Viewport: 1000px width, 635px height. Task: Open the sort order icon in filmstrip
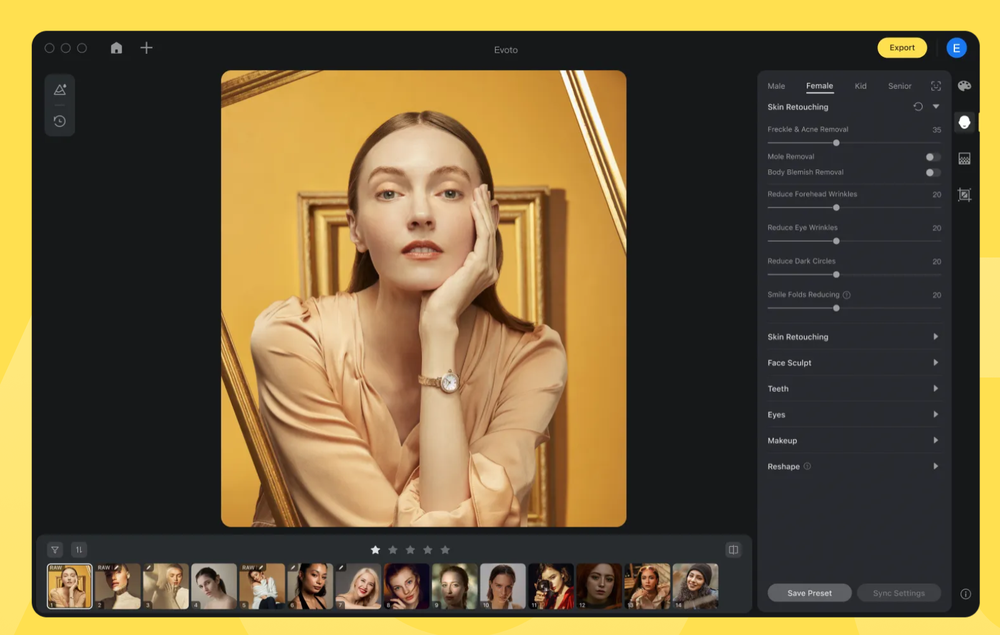[79, 550]
